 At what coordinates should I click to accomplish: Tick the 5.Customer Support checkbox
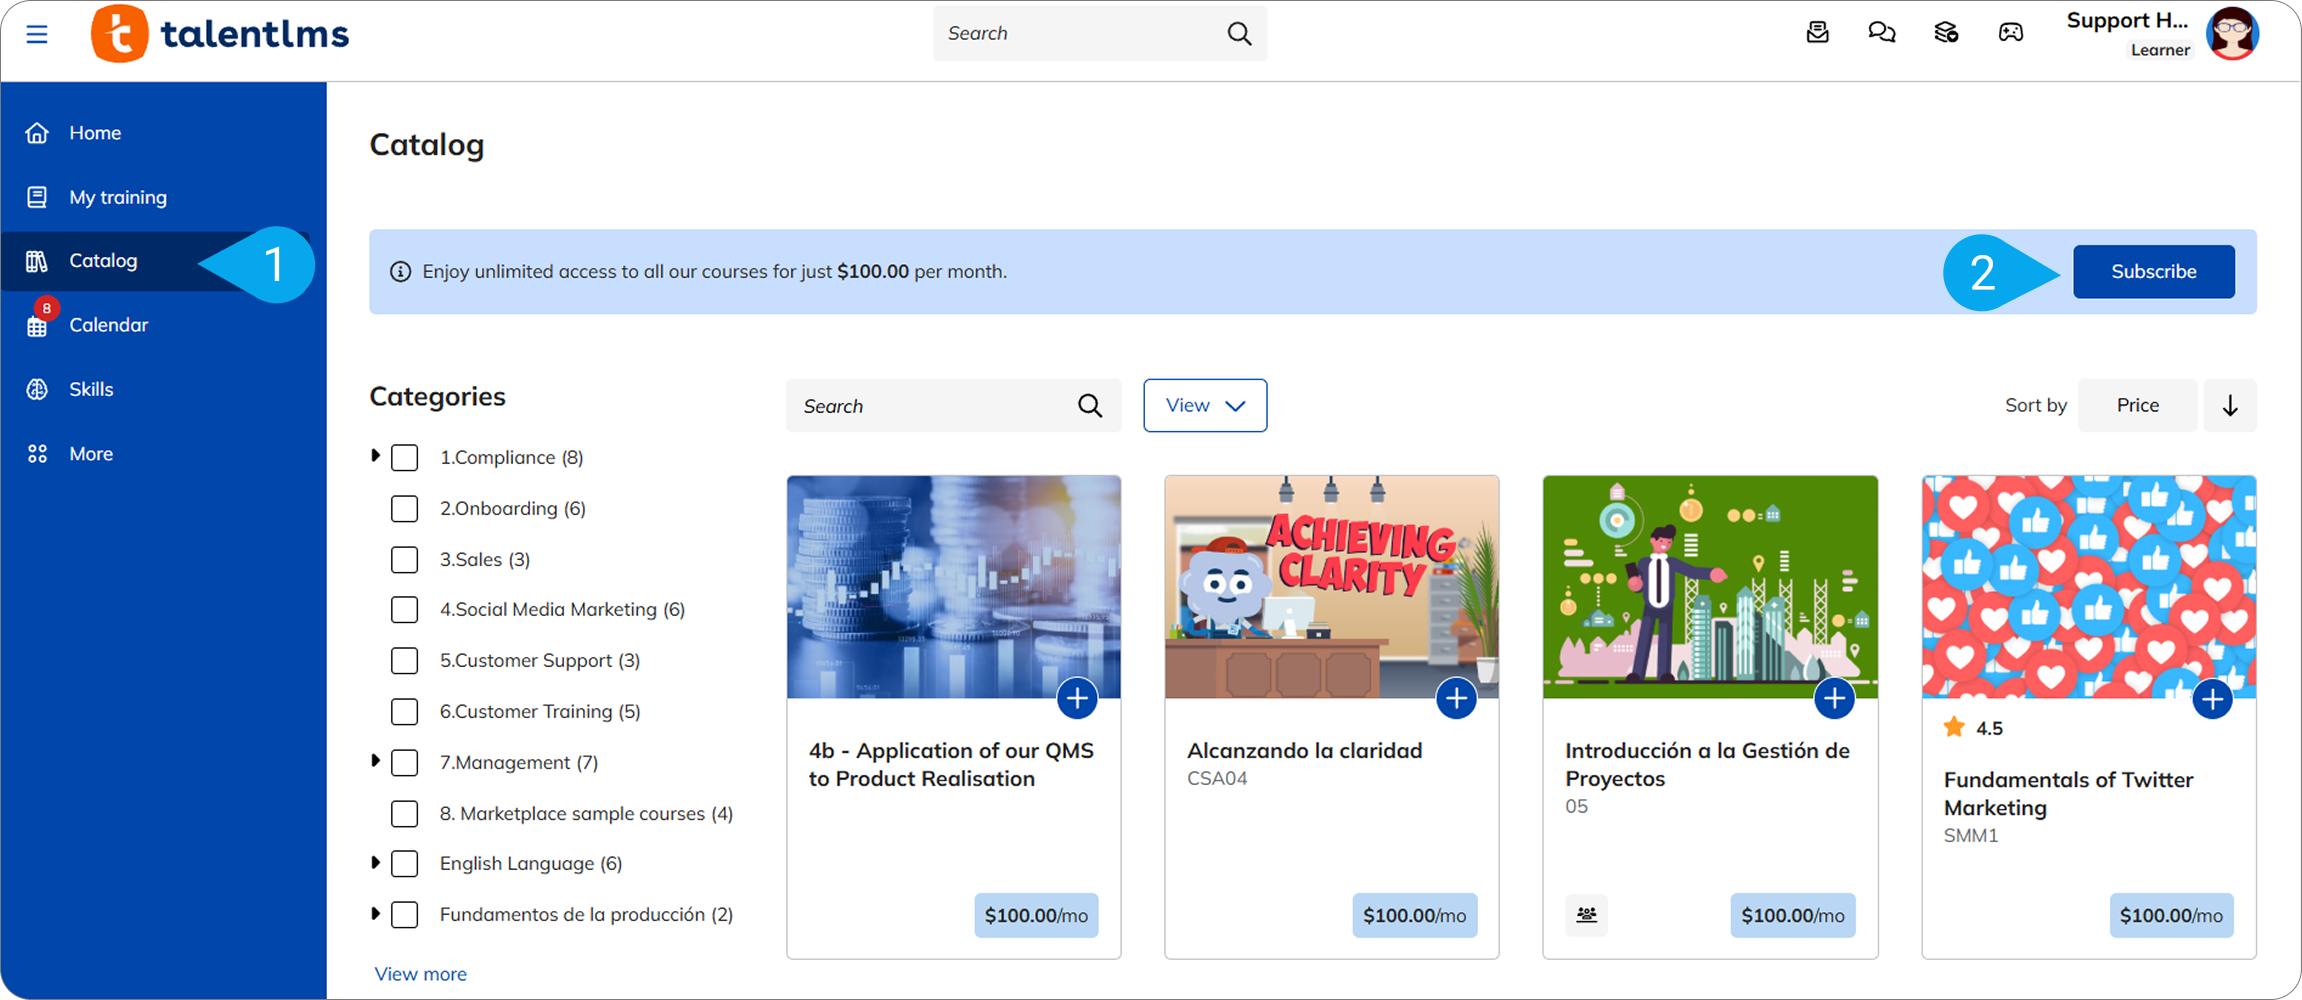[404, 661]
